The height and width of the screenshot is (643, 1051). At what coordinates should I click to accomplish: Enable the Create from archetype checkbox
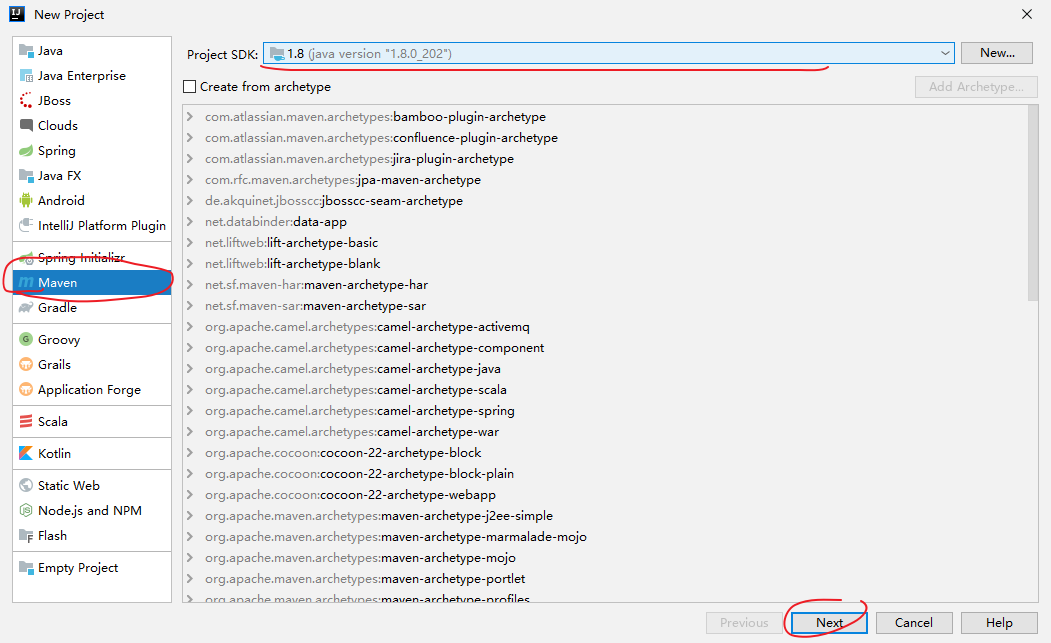click(190, 86)
